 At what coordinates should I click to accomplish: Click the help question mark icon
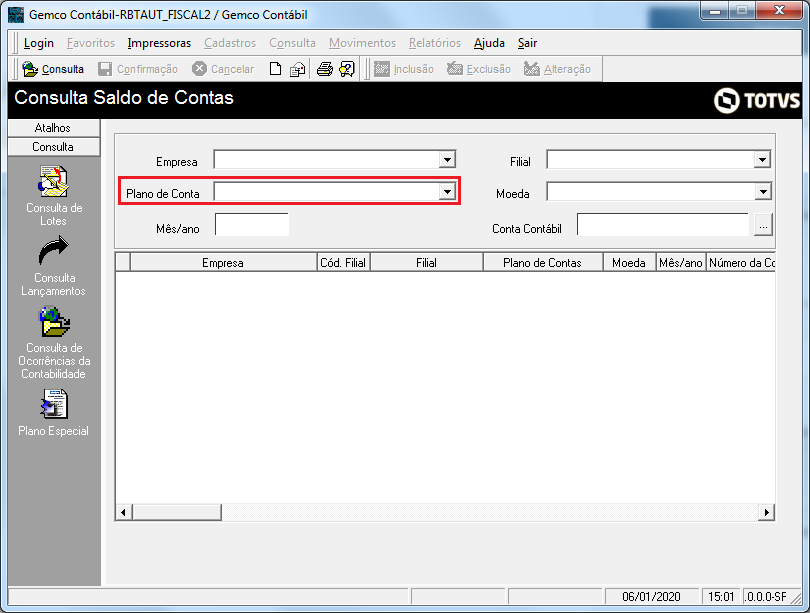tap(347, 69)
